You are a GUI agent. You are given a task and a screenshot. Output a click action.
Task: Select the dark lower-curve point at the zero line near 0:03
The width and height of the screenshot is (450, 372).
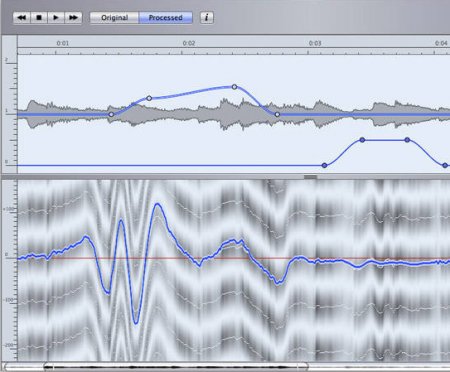[324, 165]
